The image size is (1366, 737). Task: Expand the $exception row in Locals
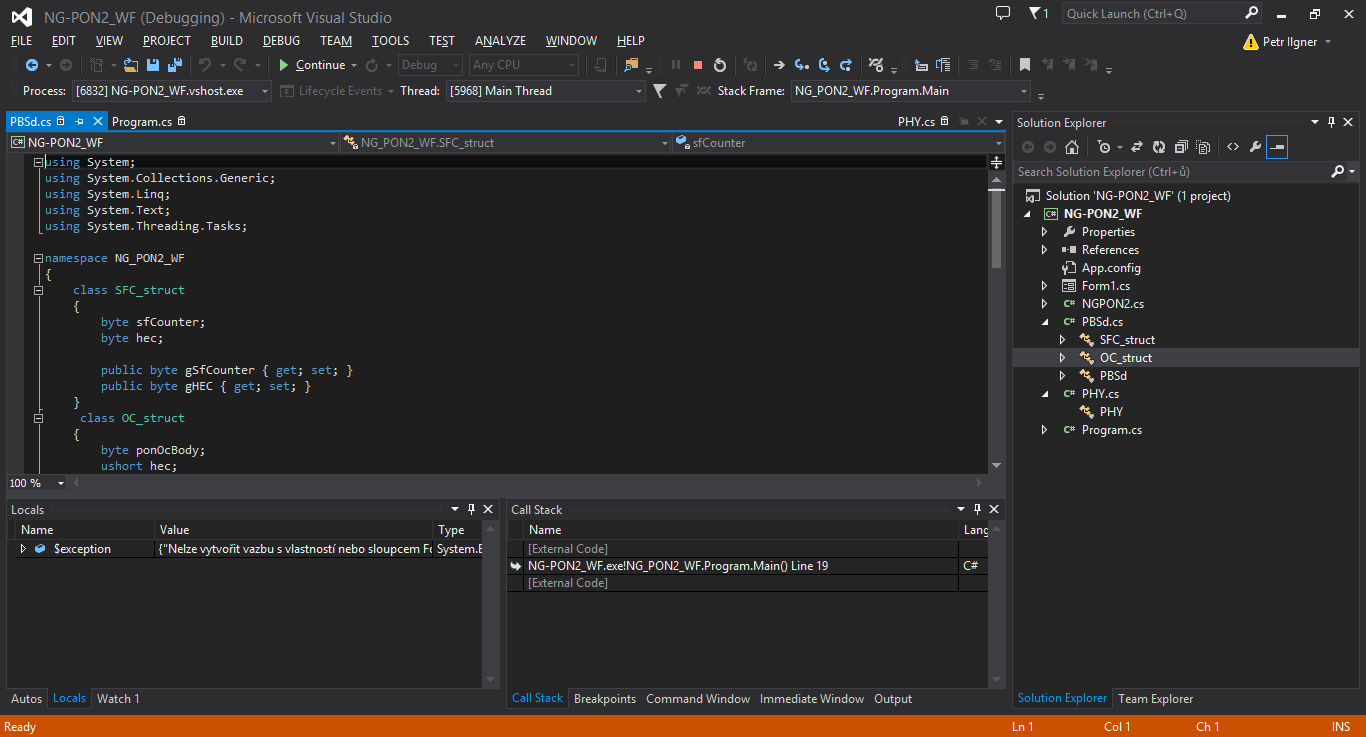coord(23,549)
